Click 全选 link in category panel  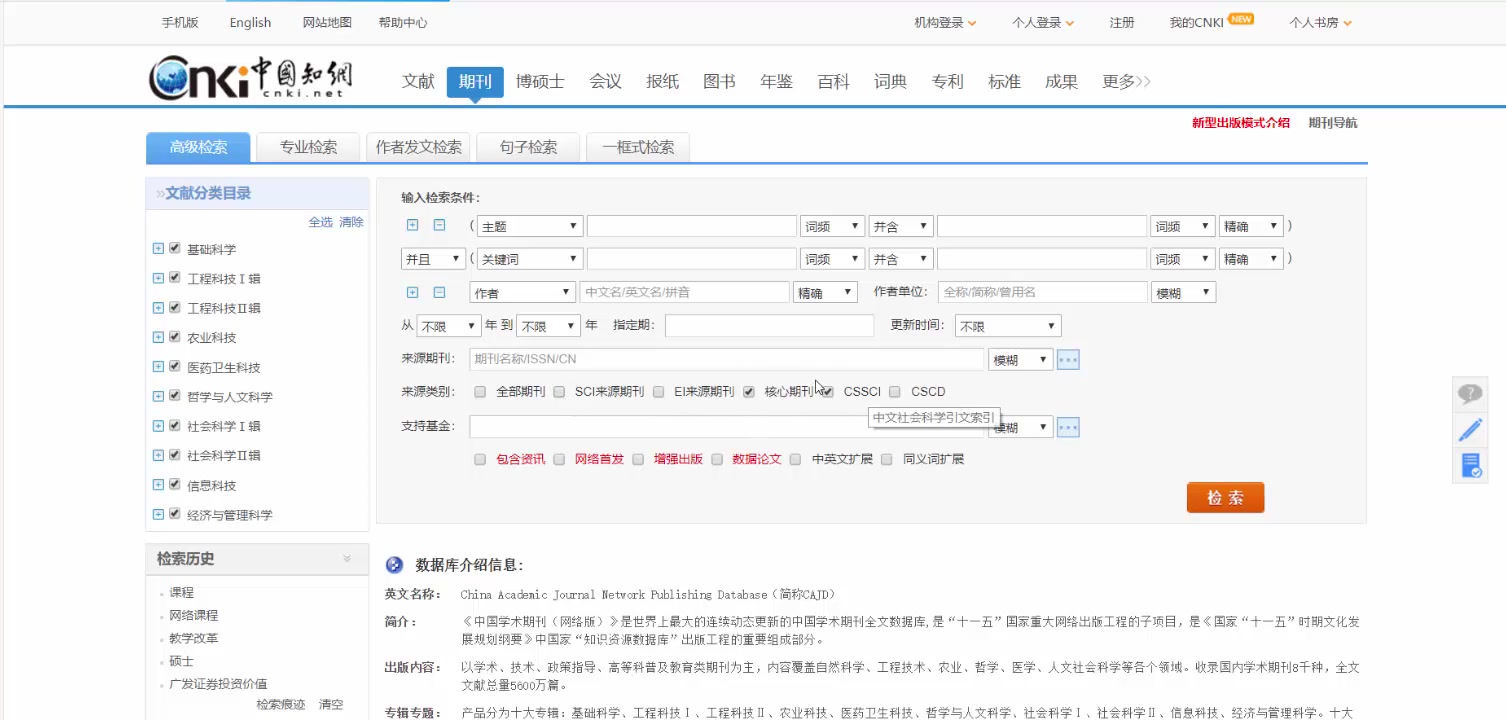(320, 222)
